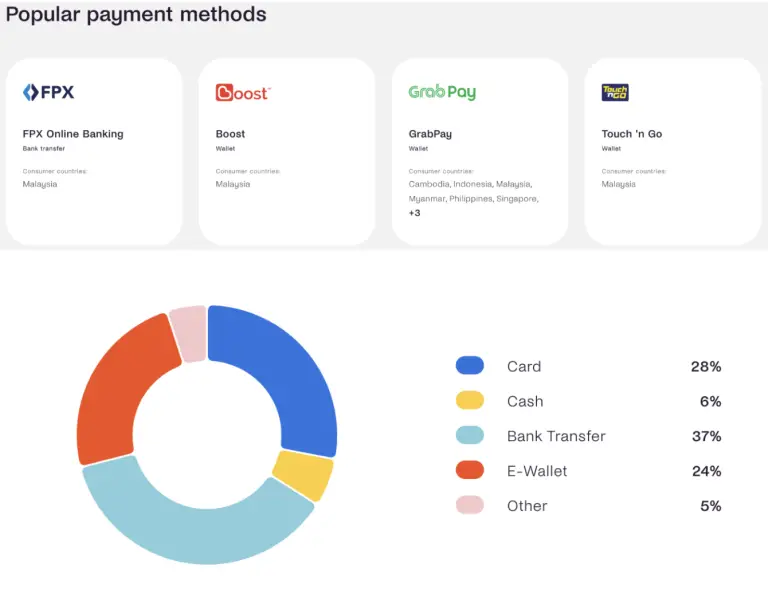The height and width of the screenshot is (589, 768).
Task: Click the Touch 'n Go logo
Action: [615, 93]
